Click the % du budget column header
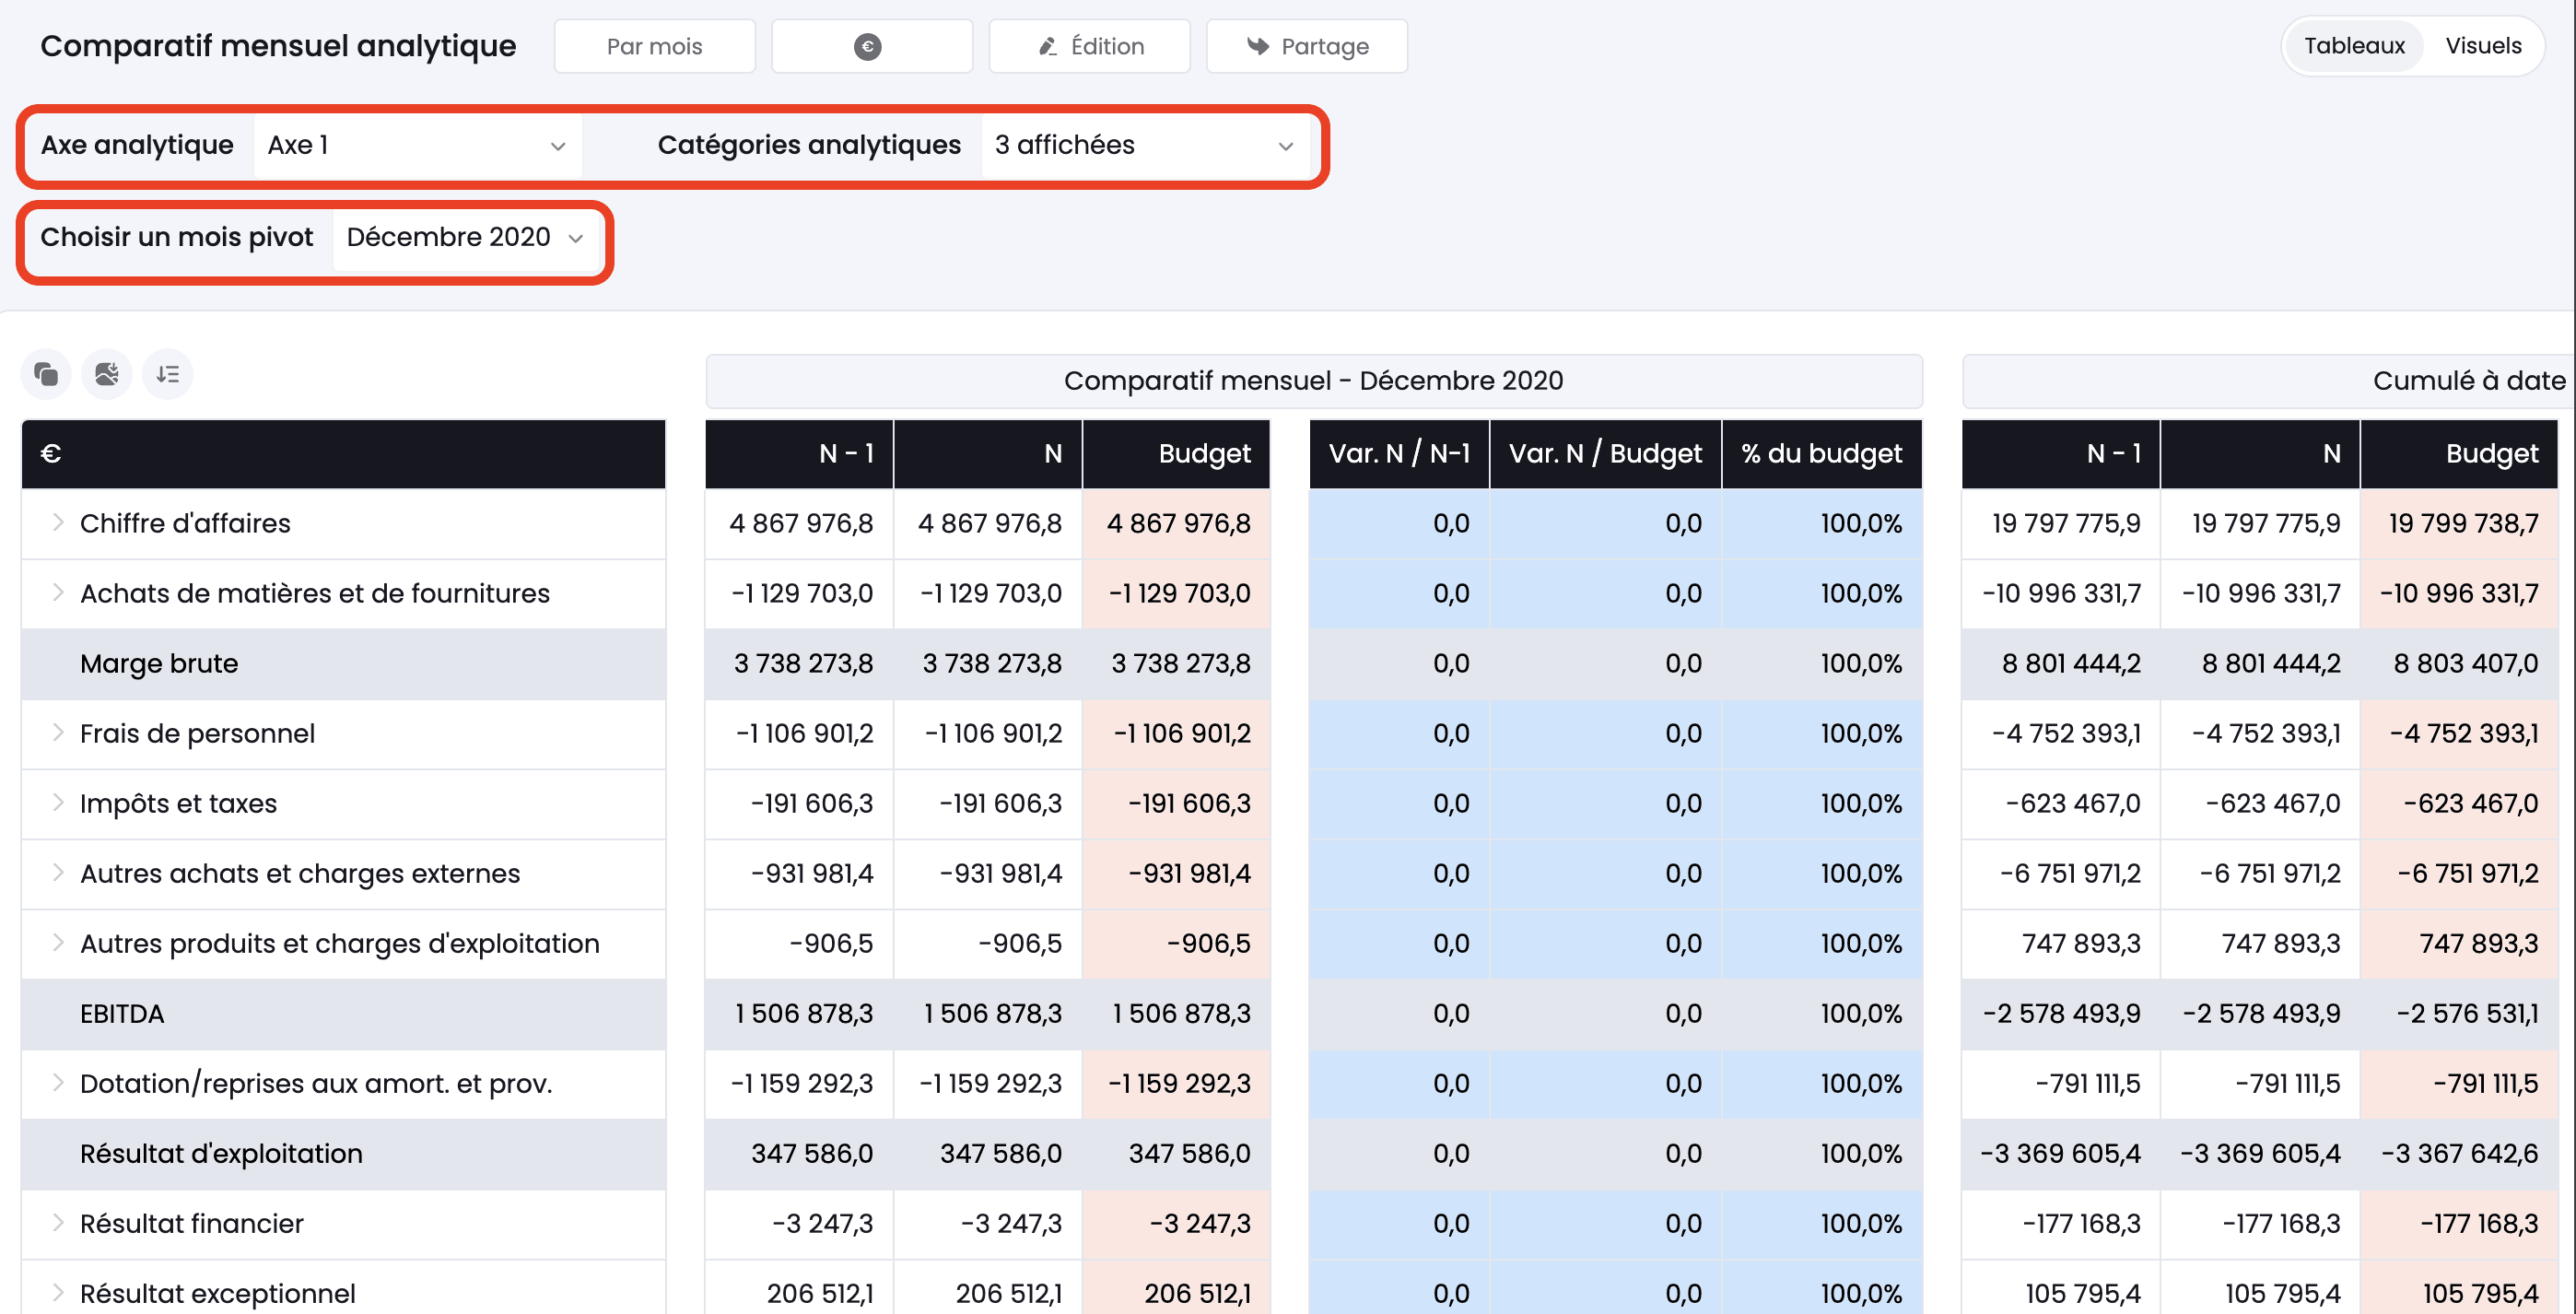The height and width of the screenshot is (1314, 2576). pyautogui.click(x=1821, y=454)
